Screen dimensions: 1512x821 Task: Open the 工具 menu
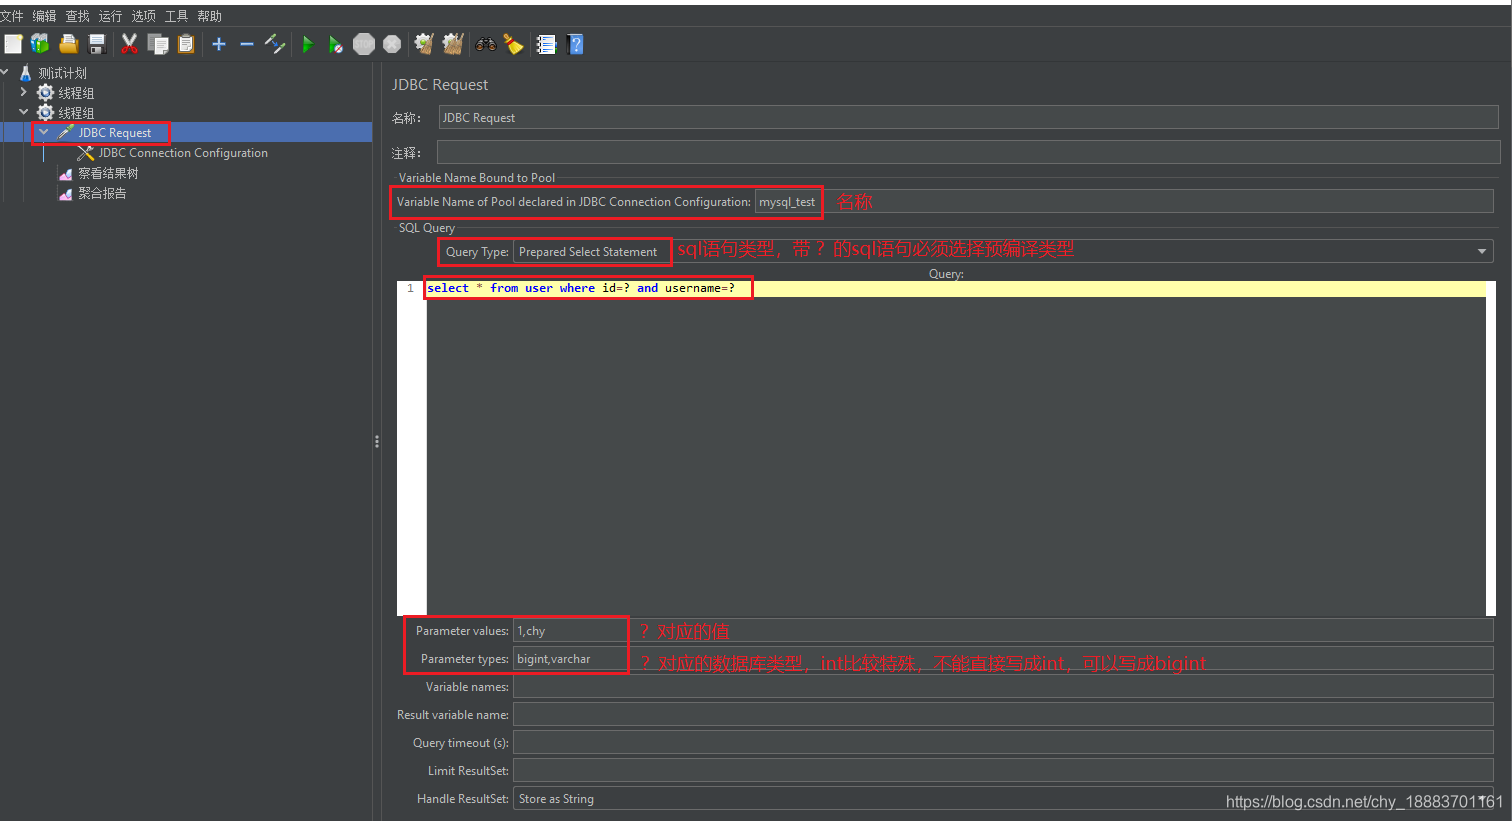[x=176, y=16]
